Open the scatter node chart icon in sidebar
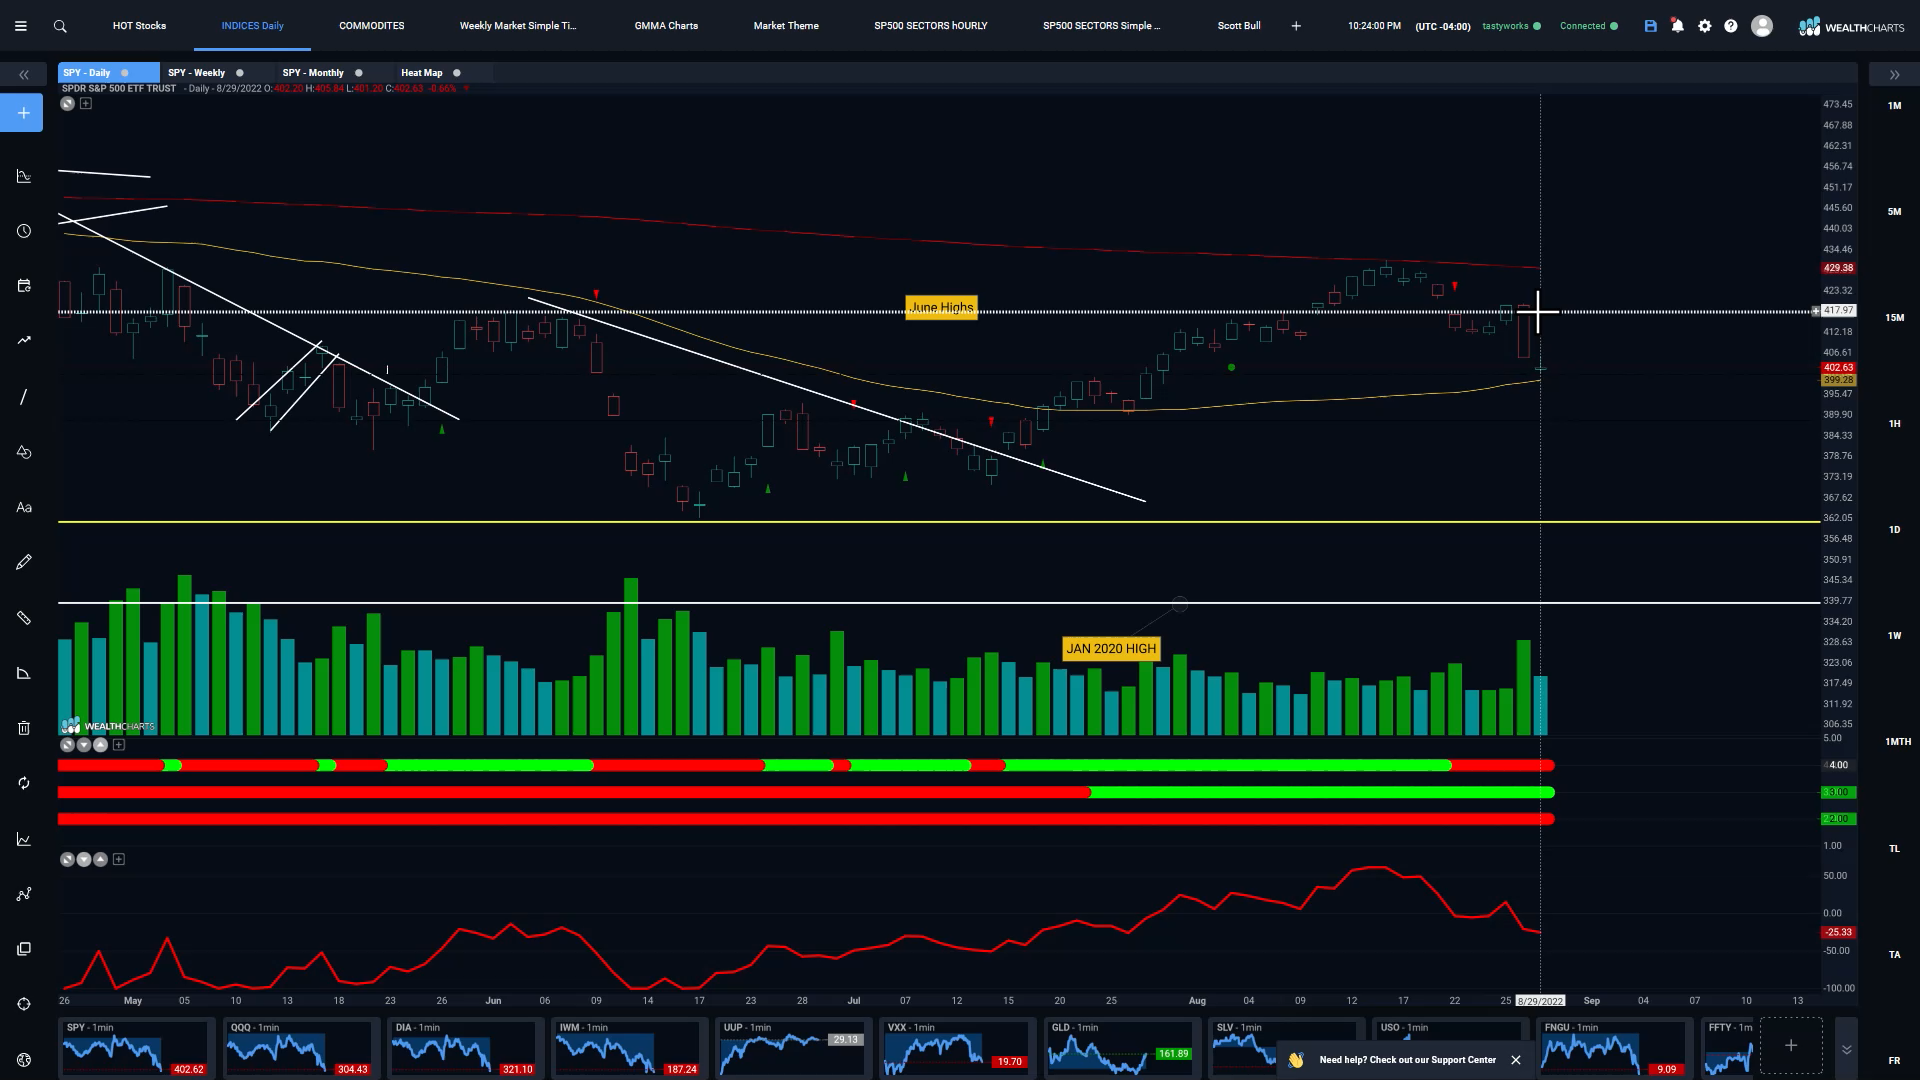This screenshot has height=1080, width=1920. (x=24, y=894)
